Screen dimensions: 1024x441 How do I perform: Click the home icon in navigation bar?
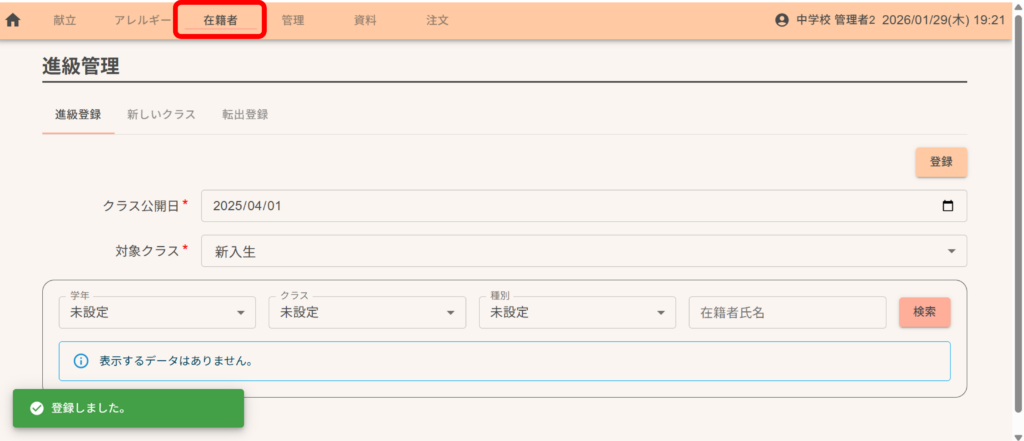(x=14, y=20)
